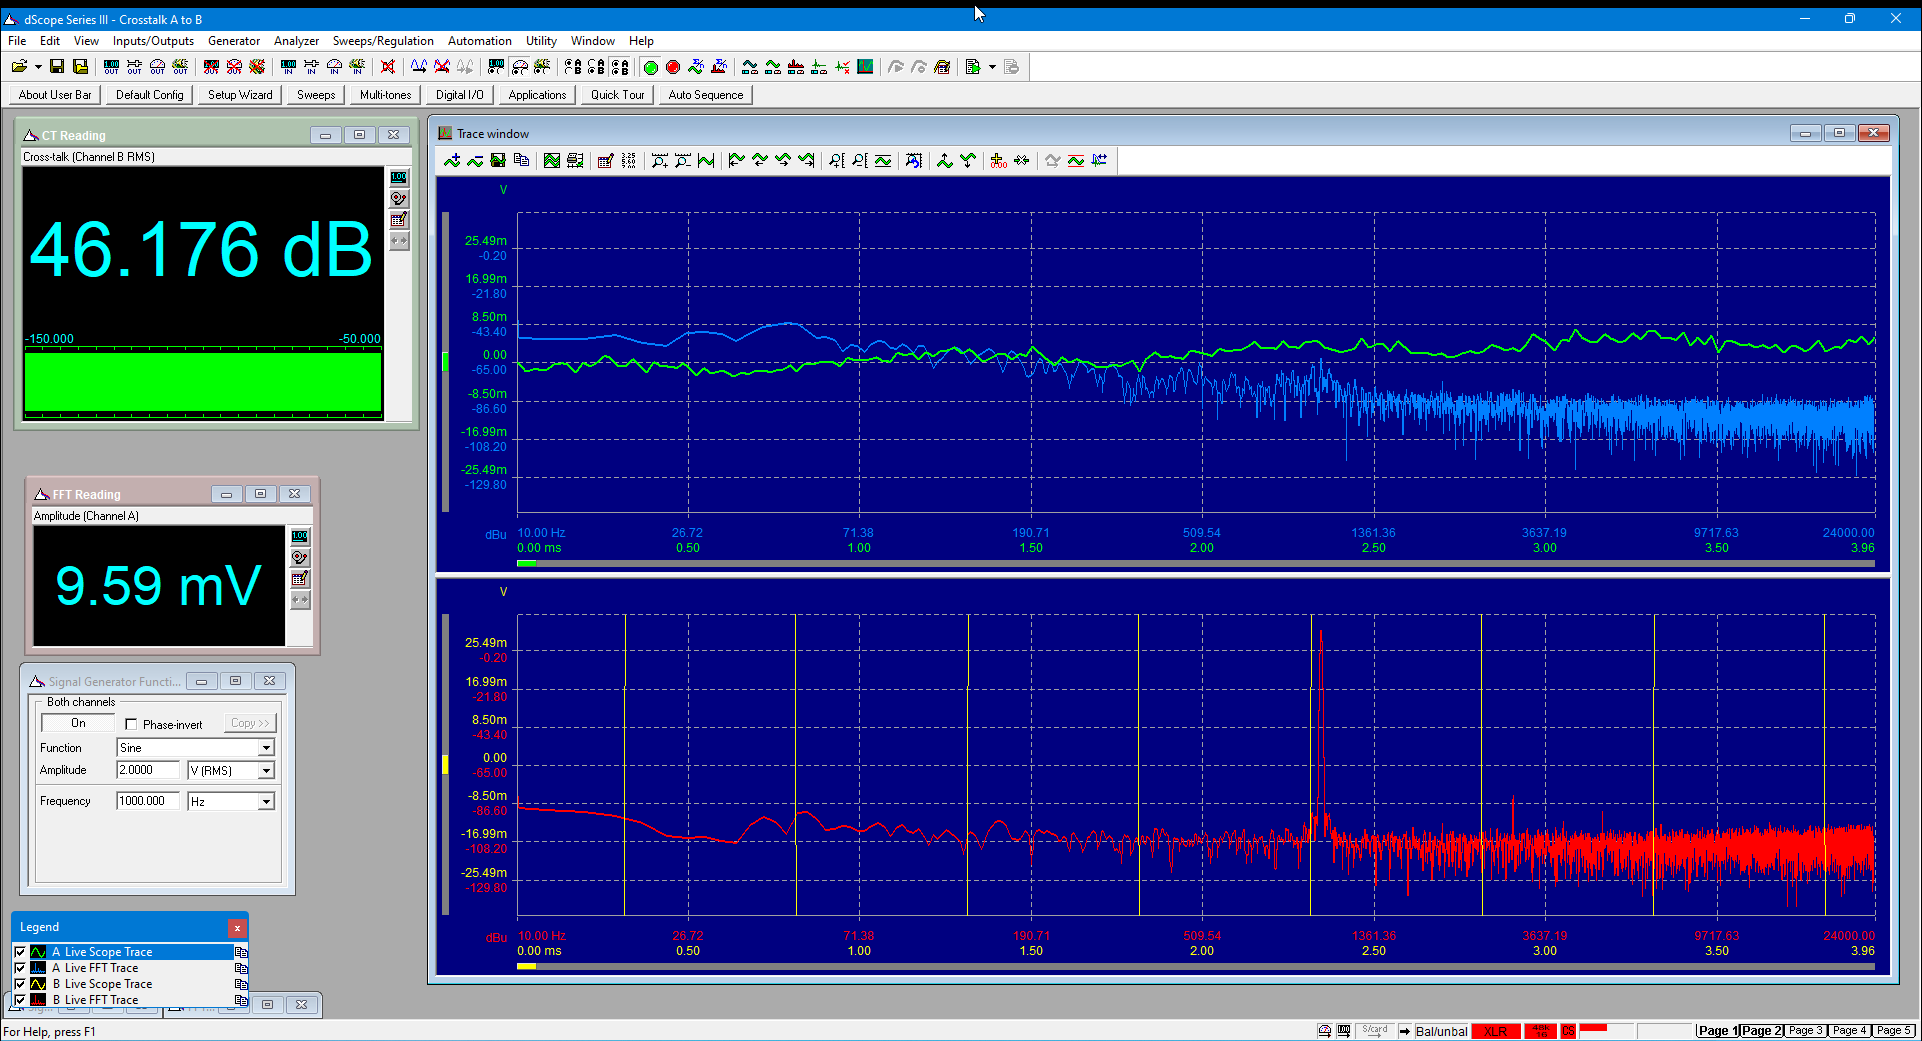Click the Amplitude input field showing 2.0000

148,770
